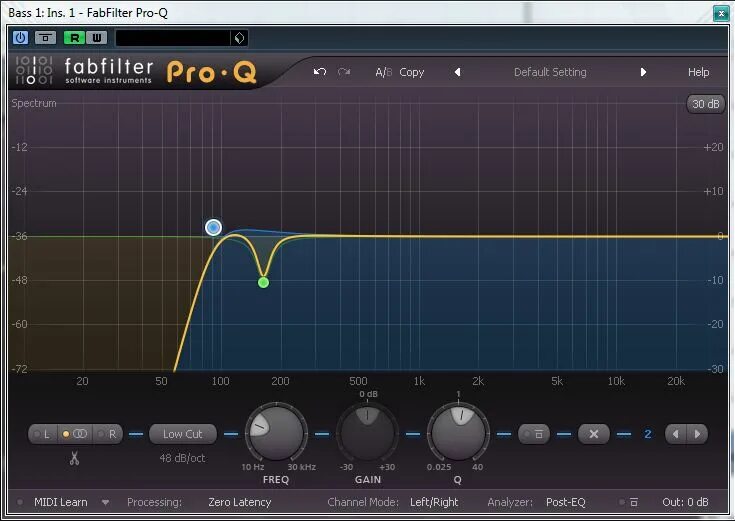Click the 0 dB gain reset label
Screen dimensions: 735x521
tap(368, 394)
